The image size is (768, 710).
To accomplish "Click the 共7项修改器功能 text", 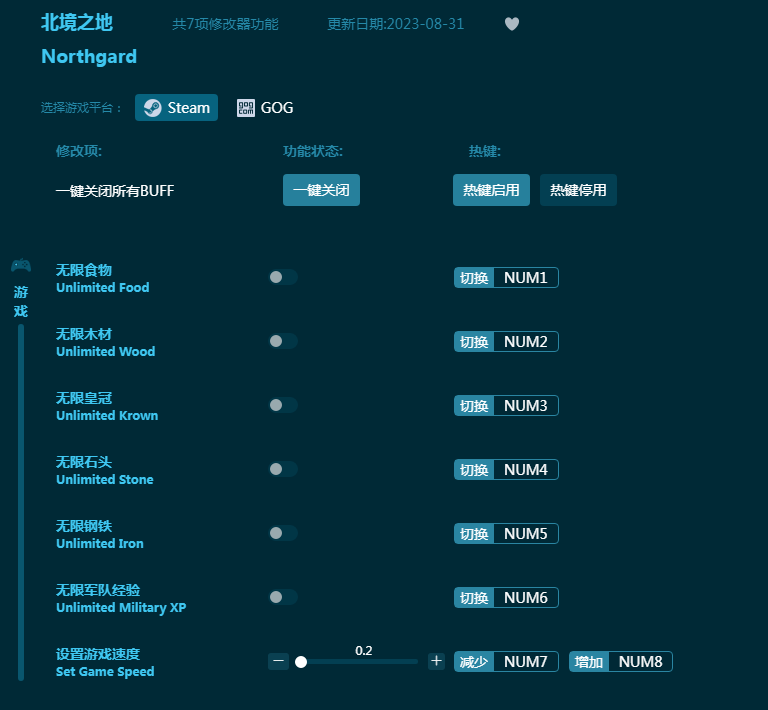I will click(x=225, y=24).
